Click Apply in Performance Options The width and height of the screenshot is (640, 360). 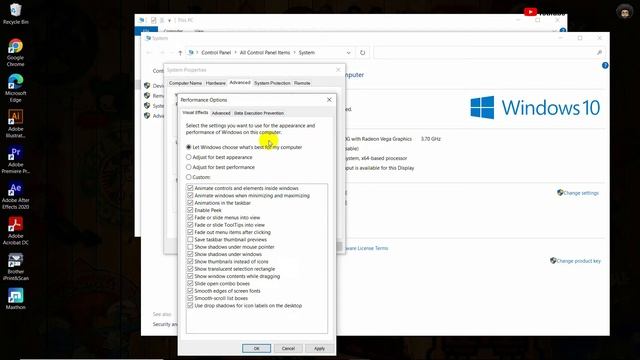[319, 348]
